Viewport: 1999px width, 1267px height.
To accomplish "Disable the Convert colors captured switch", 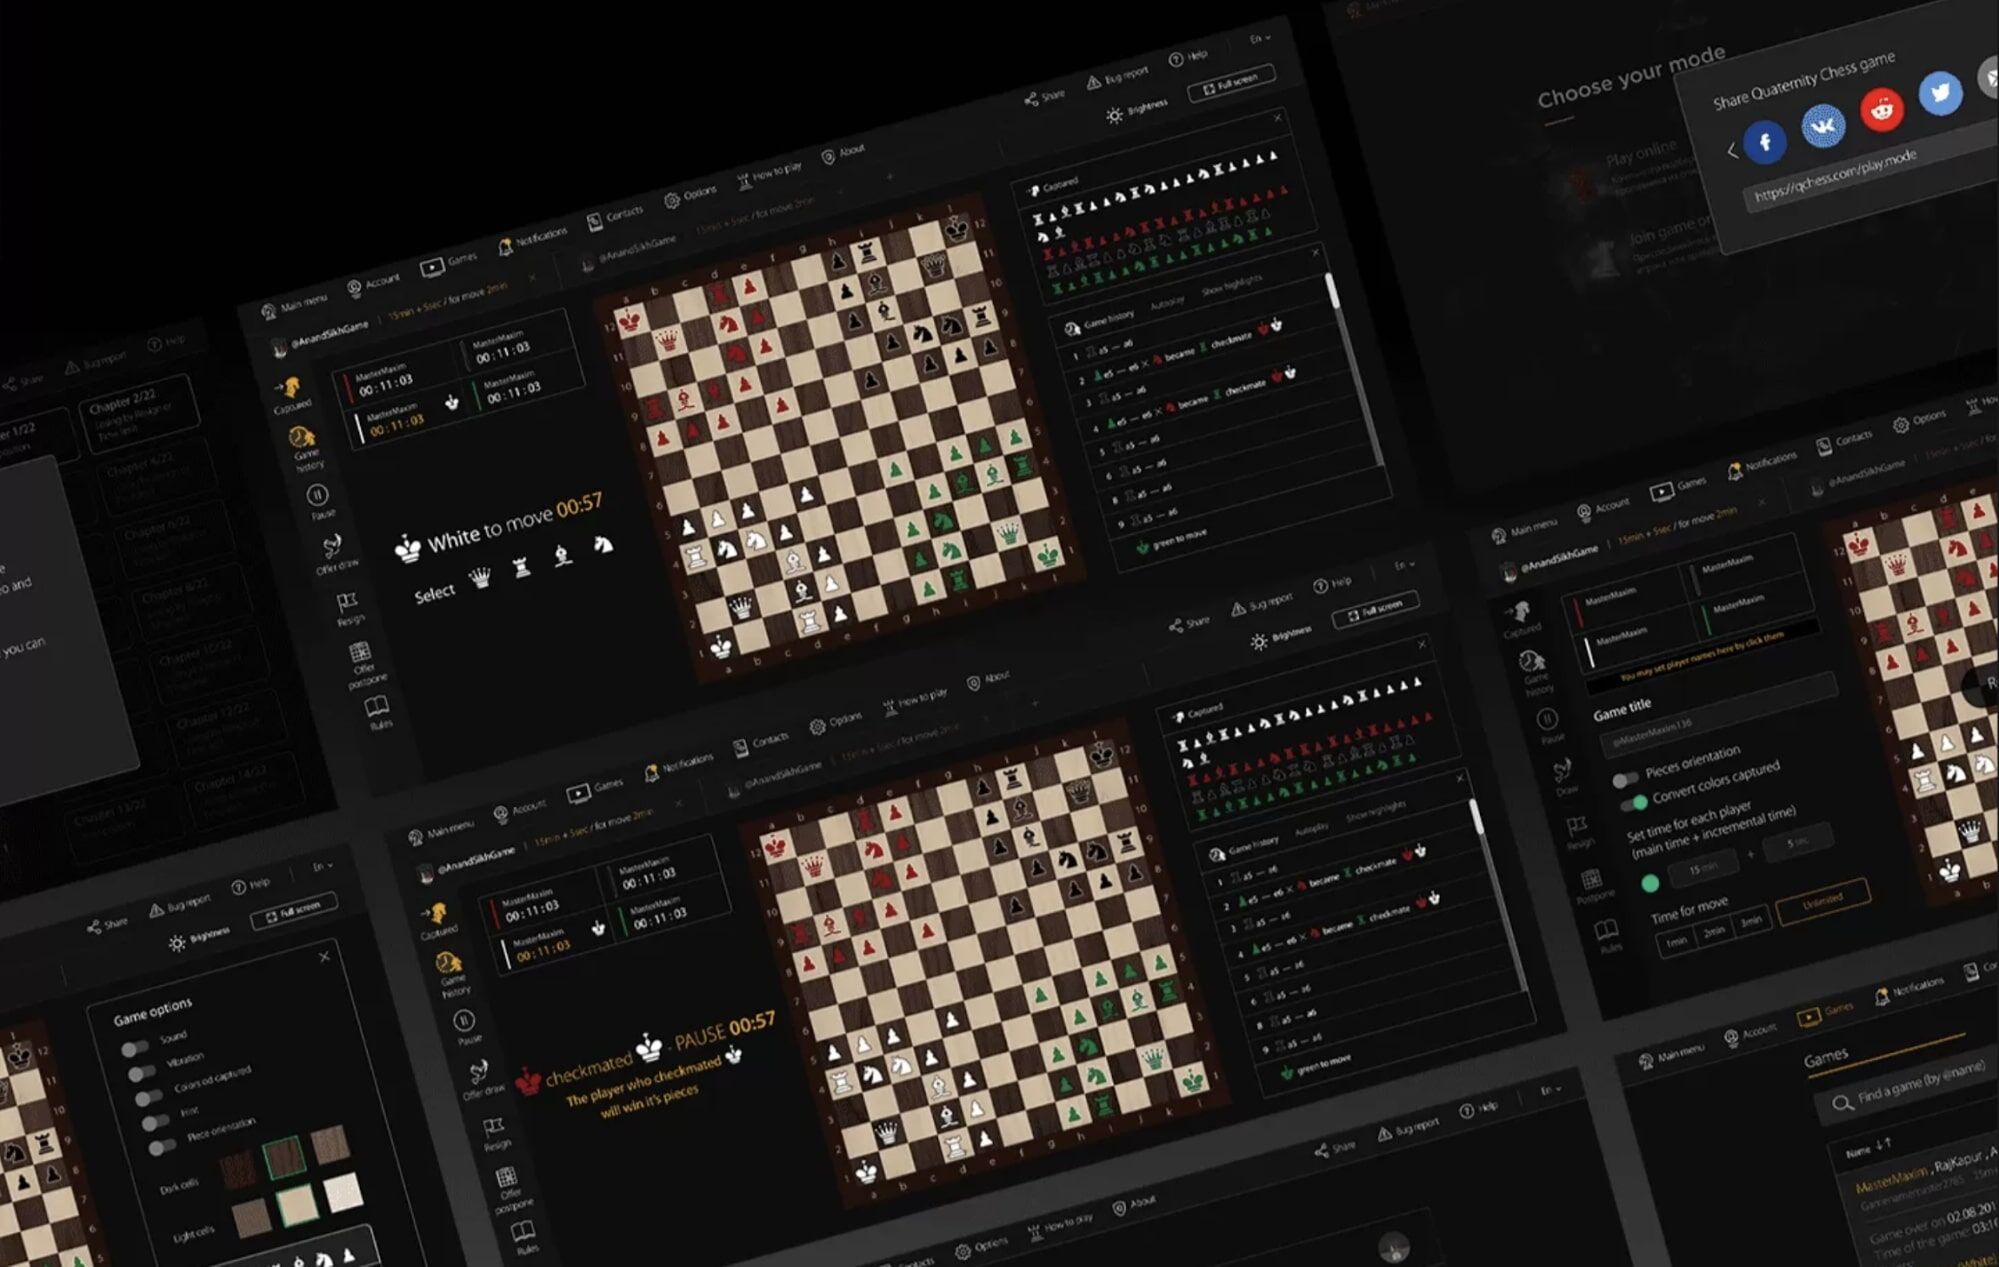I will click(x=1634, y=803).
